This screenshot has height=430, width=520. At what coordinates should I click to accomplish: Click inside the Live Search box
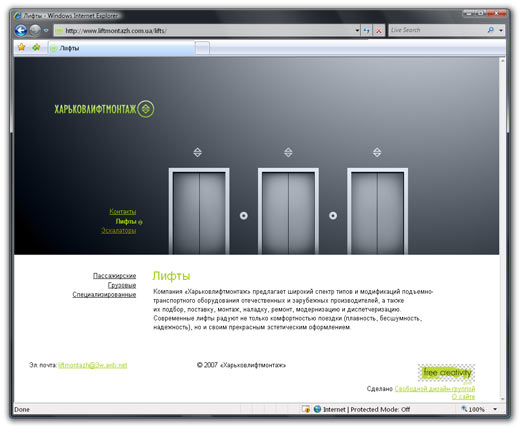[437, 30]
